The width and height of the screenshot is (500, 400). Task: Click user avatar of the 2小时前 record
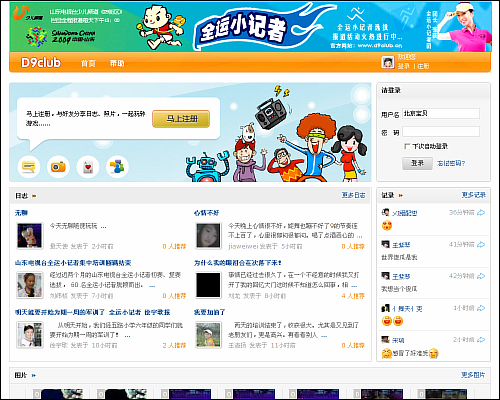click(386, 339)
